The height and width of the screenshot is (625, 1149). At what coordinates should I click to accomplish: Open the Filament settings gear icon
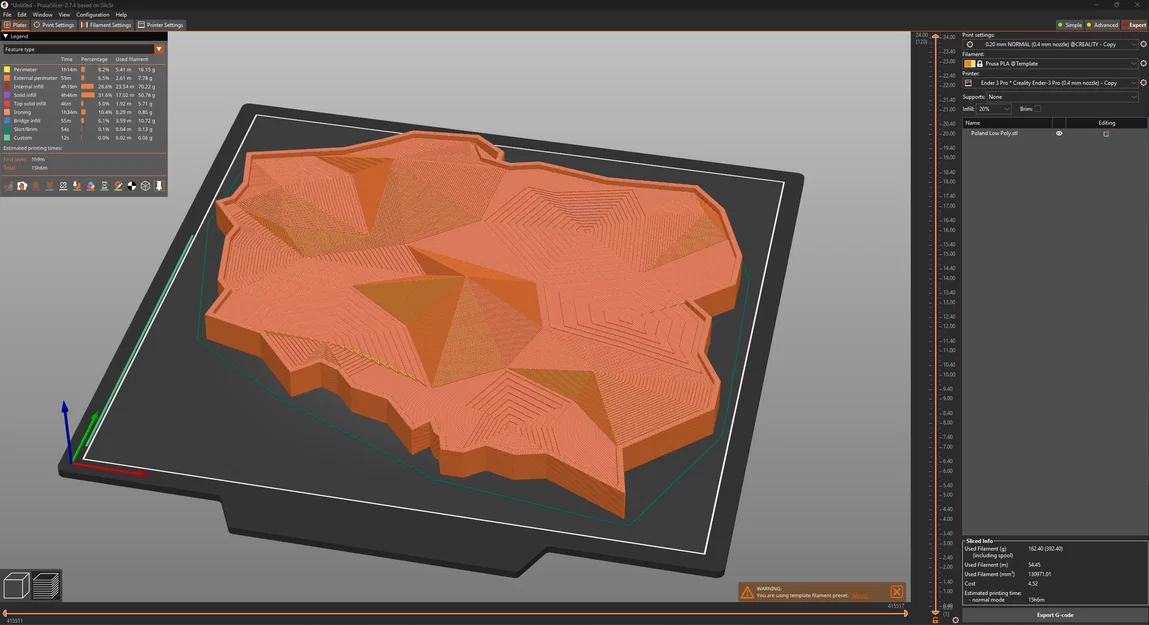pos(1143,63)
